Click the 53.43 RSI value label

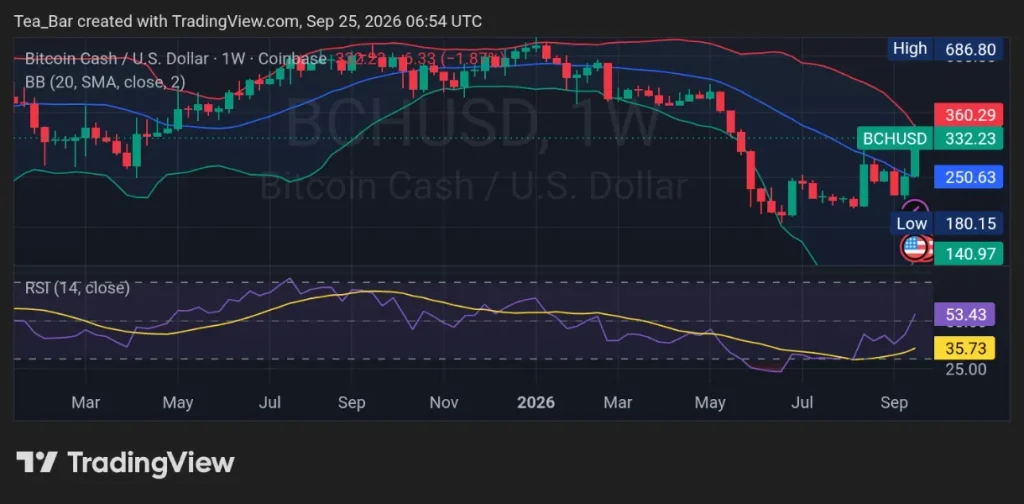point(965,314)
